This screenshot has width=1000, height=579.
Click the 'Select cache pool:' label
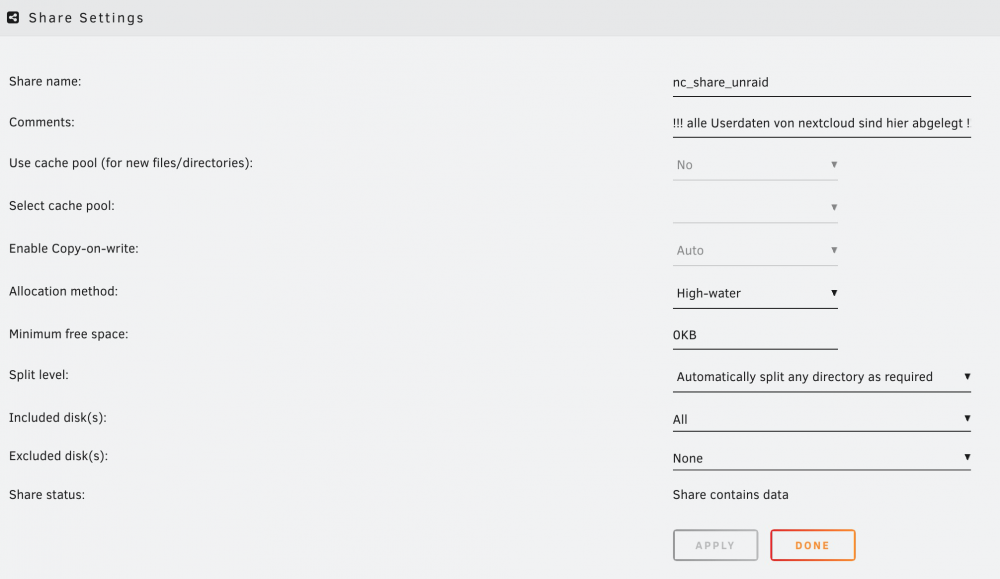click(x=62, y=206)
